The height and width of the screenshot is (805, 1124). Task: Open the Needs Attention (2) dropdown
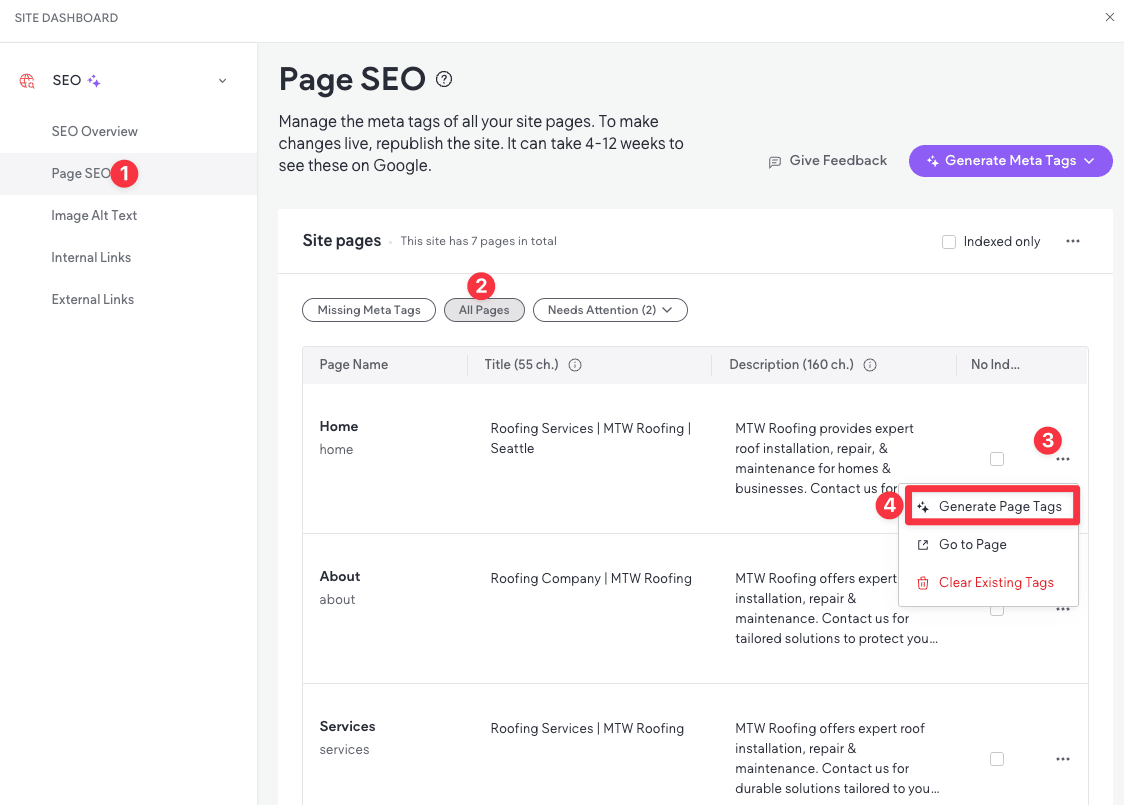(610, 310)
